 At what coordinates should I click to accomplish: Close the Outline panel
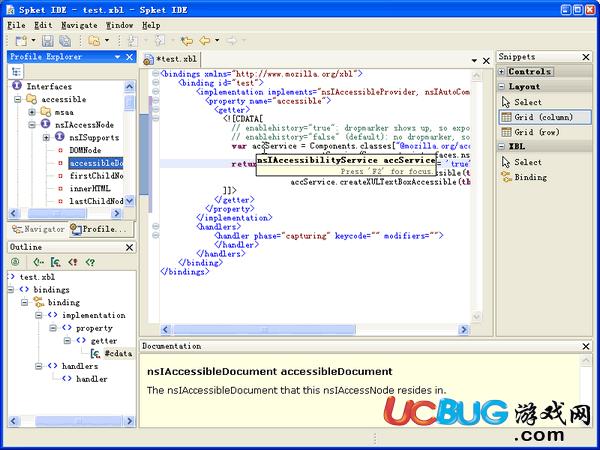tap(130, 247)
